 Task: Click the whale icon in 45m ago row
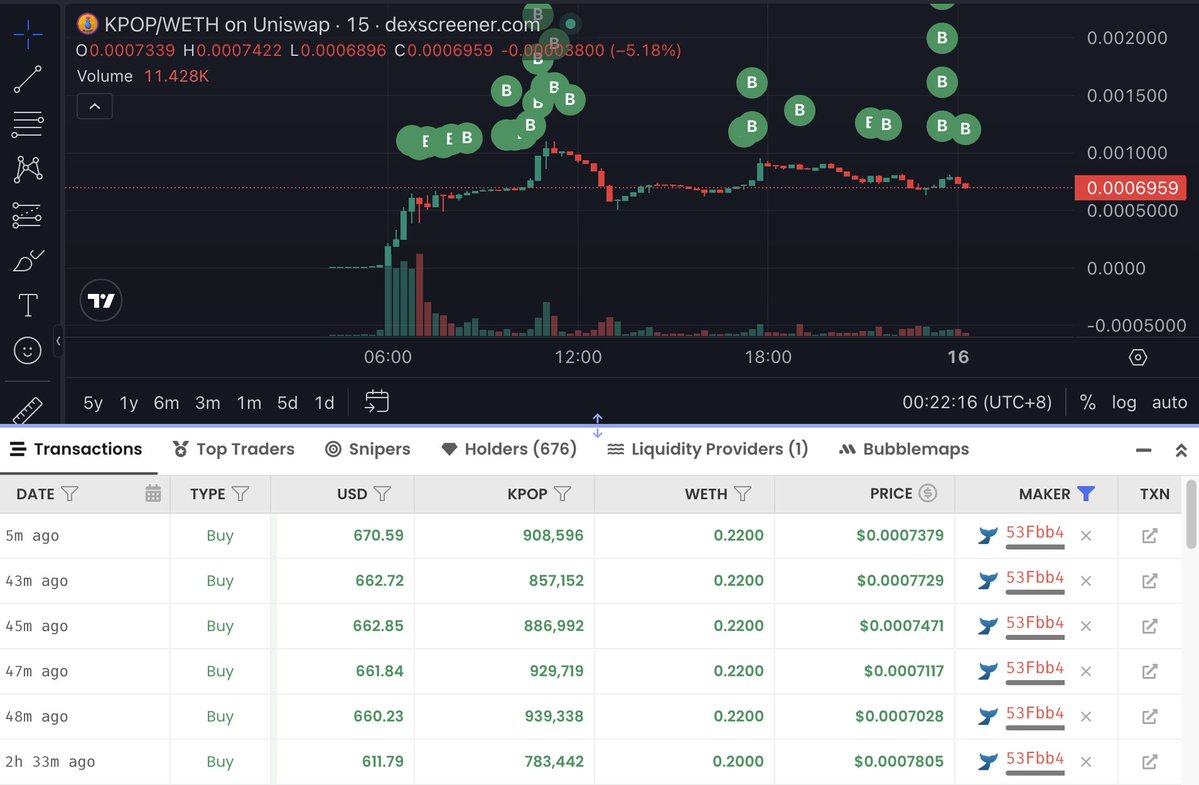click(988, 626)
